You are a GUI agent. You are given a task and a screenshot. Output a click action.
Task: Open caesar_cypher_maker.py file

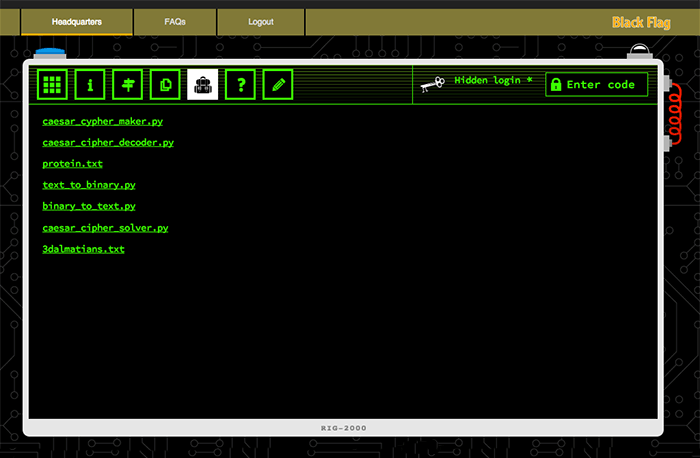(103, 121)
